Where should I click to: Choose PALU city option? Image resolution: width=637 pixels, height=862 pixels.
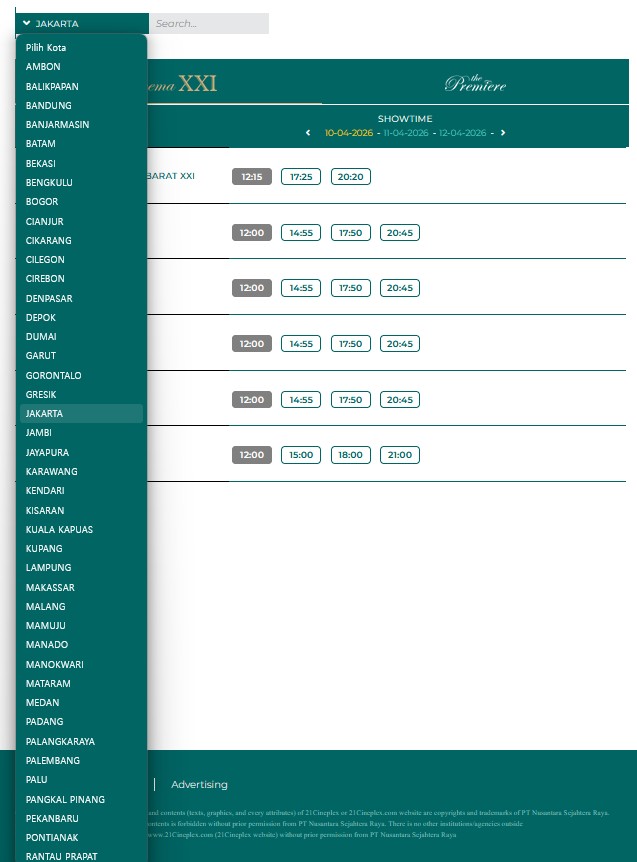pyautogui.click(x=81, y=779)
